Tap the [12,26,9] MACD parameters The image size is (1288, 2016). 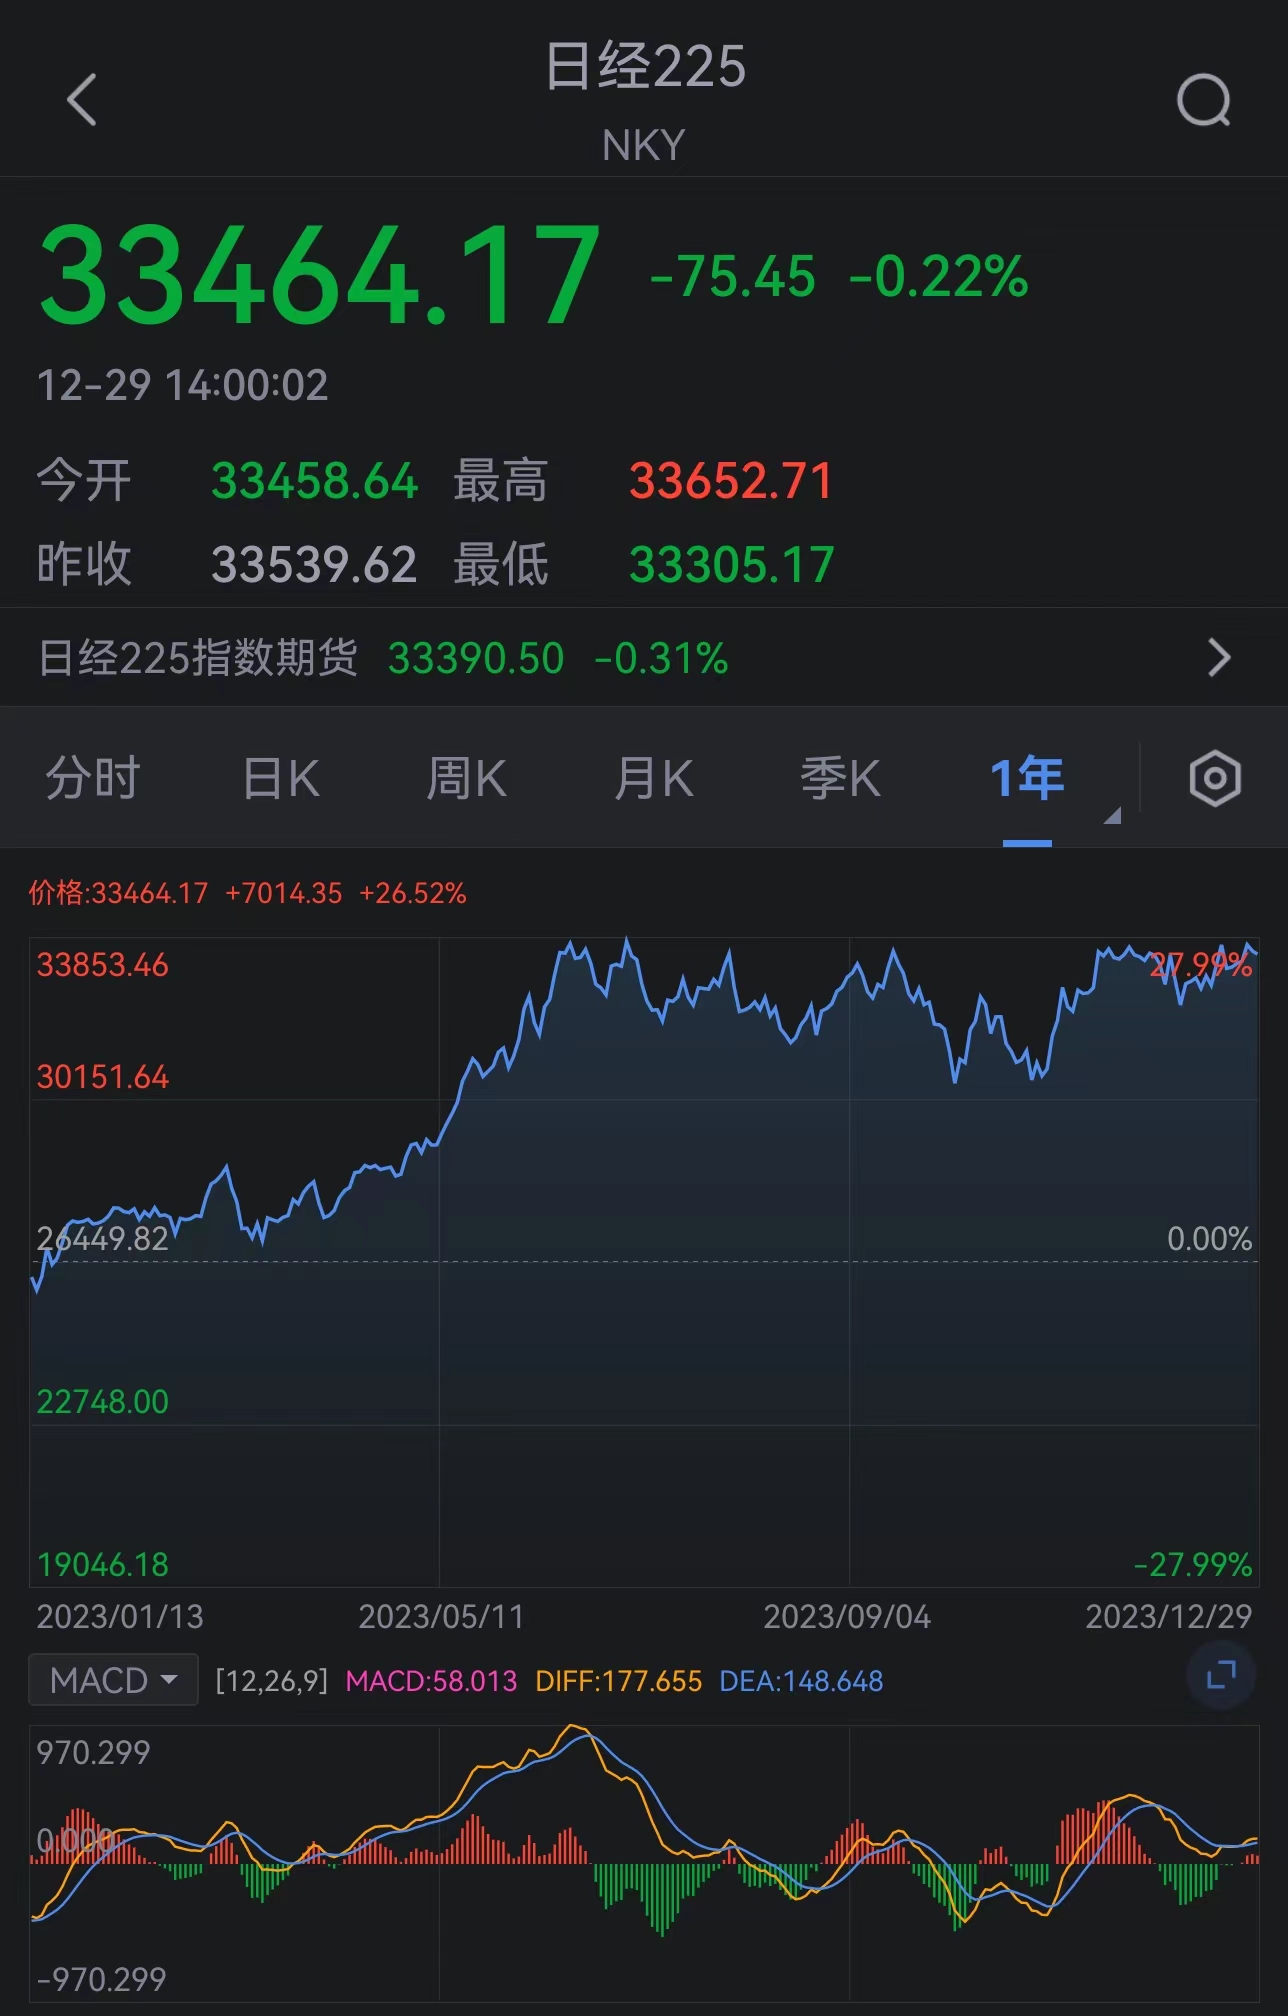pos(272,1681)
